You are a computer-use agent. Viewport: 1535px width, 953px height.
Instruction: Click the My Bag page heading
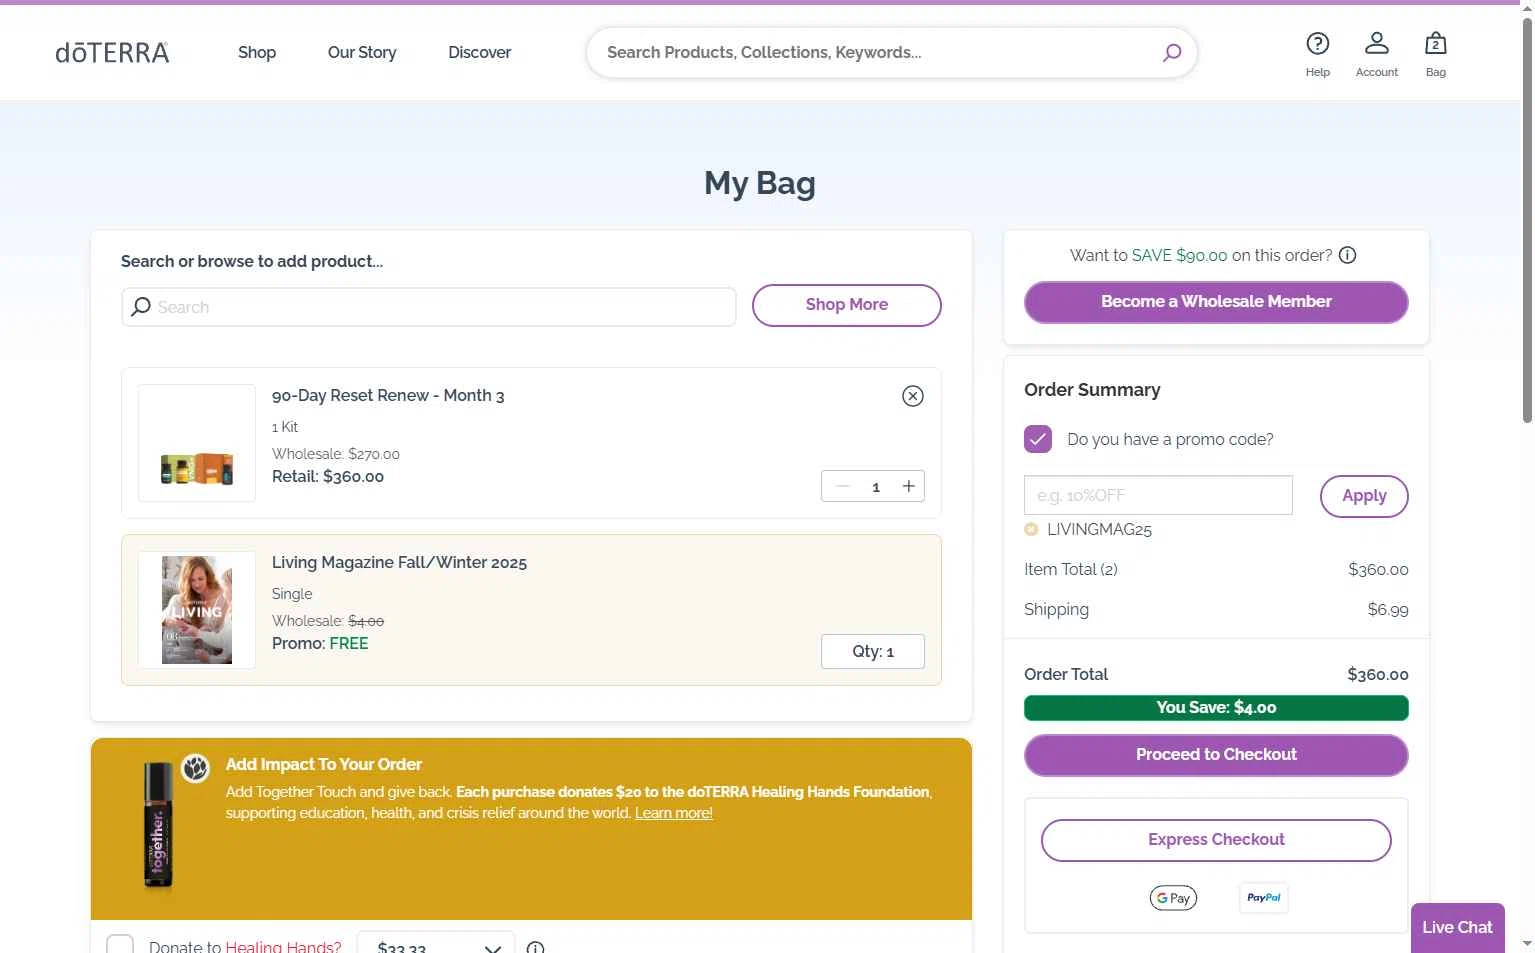(759, 183)
